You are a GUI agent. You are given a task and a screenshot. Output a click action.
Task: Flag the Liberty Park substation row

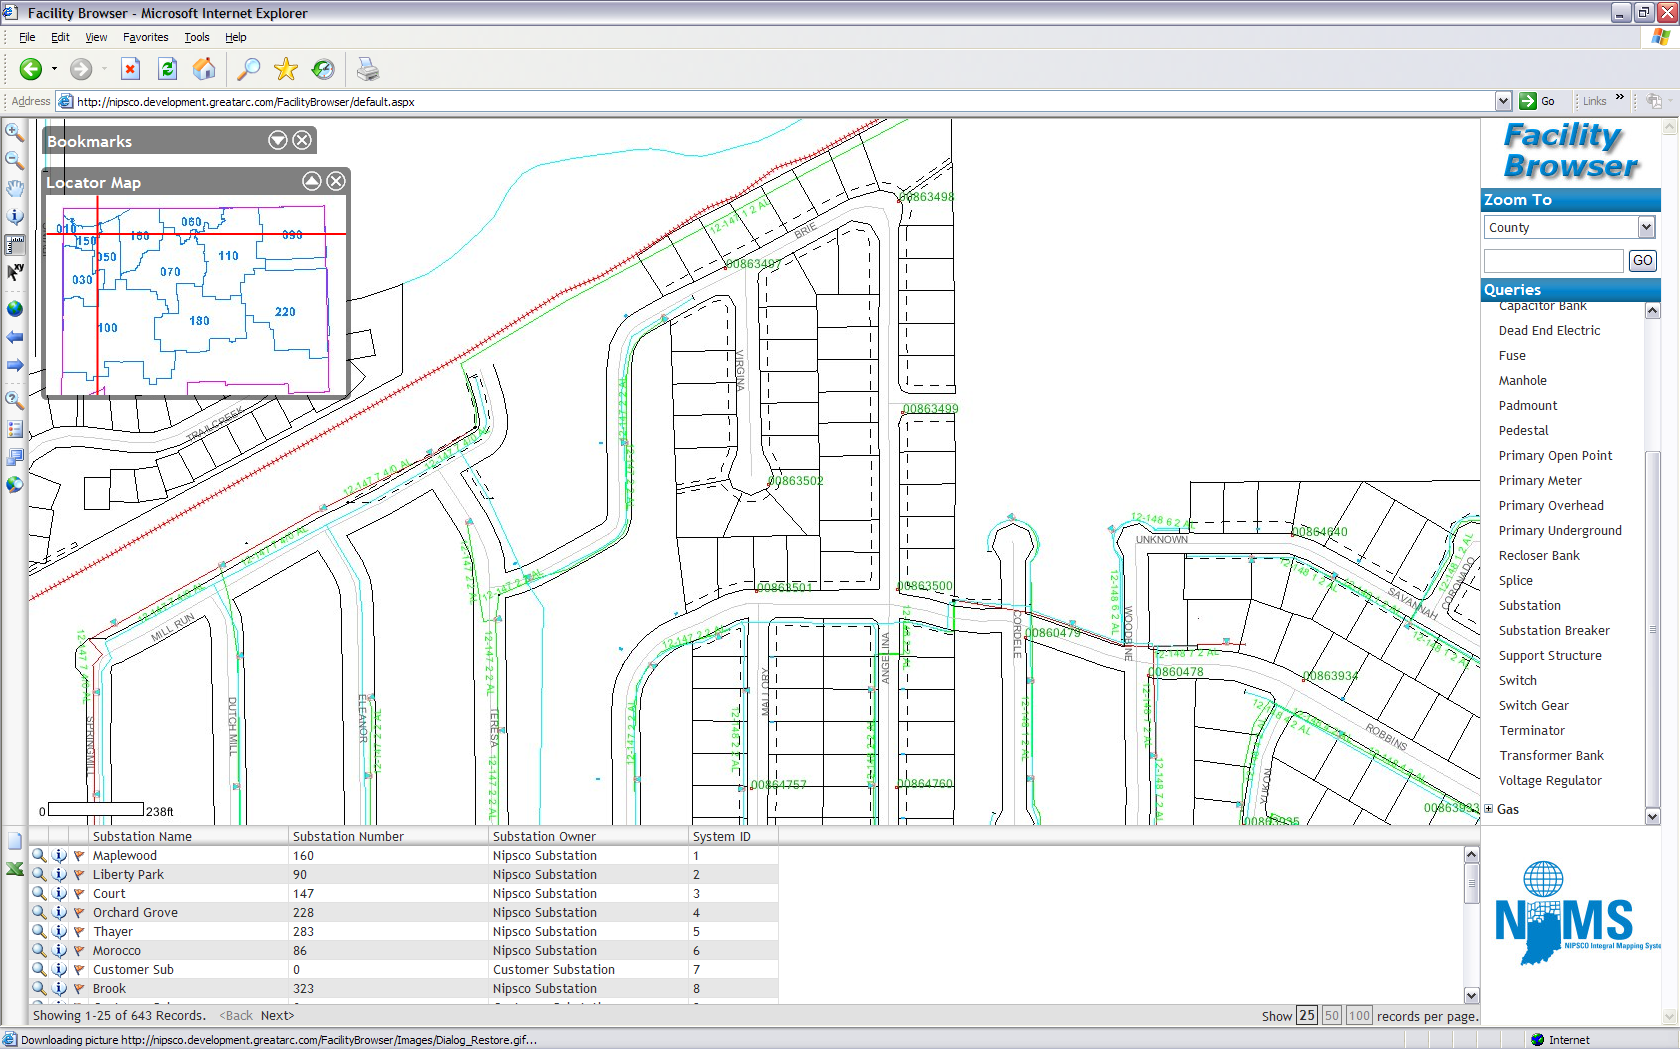click(79, 875)
